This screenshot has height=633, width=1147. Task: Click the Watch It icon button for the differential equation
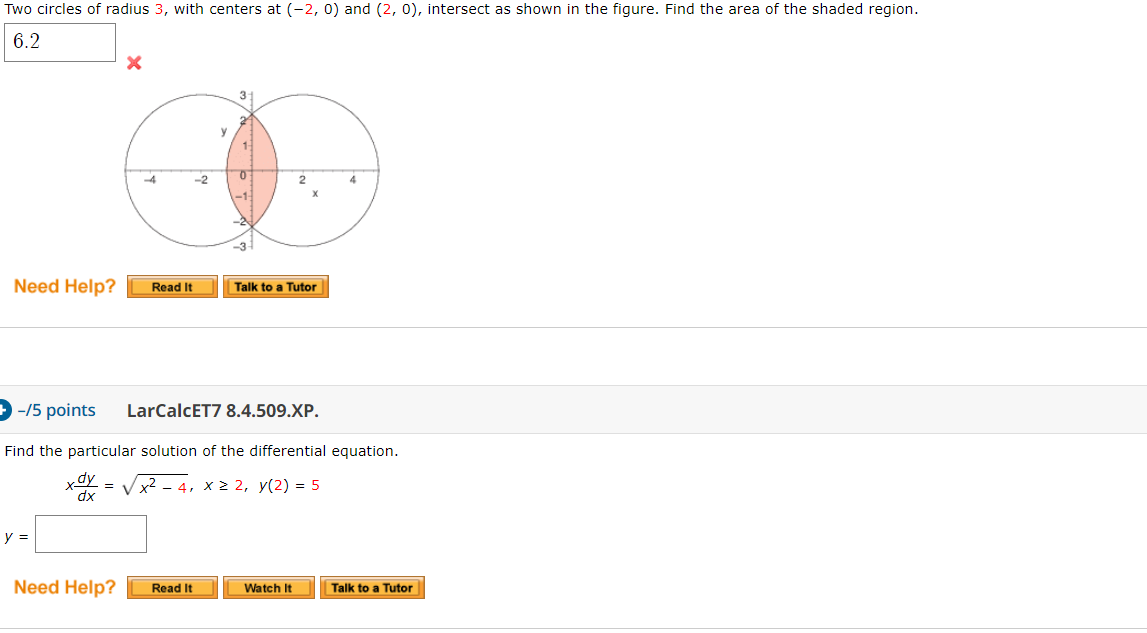(x=268, y=588)
